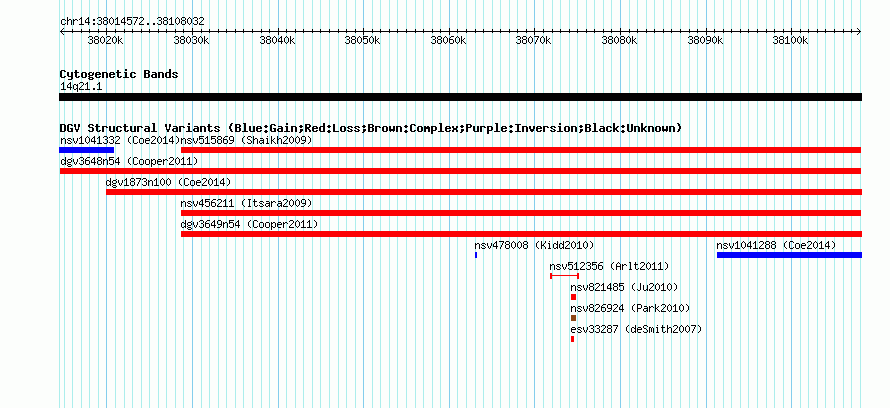Click the 38080k ruler tick label
The height and width of the screenshot is (408, 890).
(x=620, y=41)
